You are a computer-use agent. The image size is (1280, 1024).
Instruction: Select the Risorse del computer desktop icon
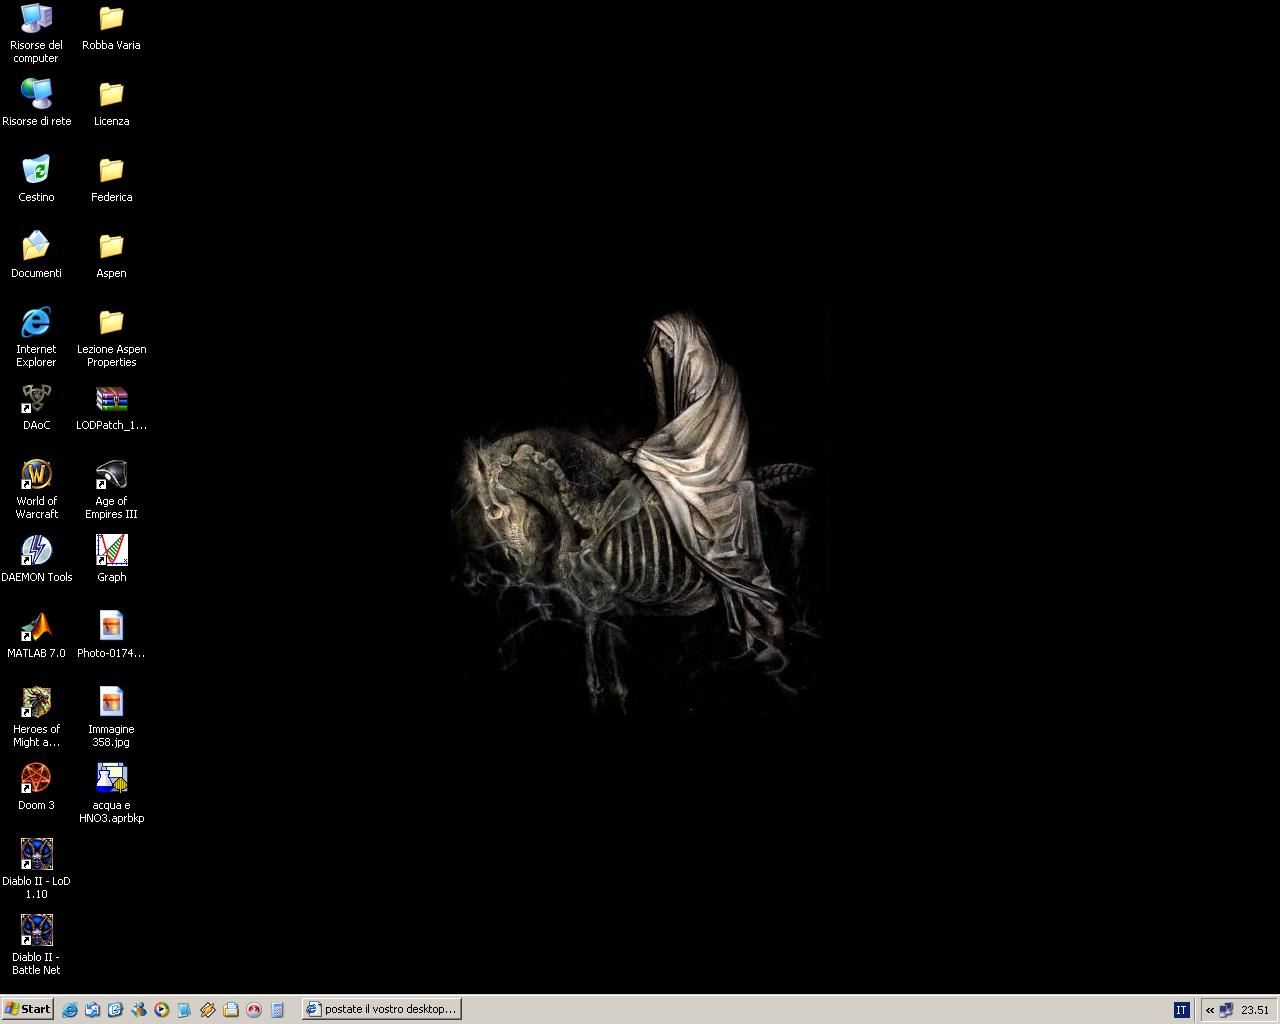pyautogui.click(x=36, y=33)
